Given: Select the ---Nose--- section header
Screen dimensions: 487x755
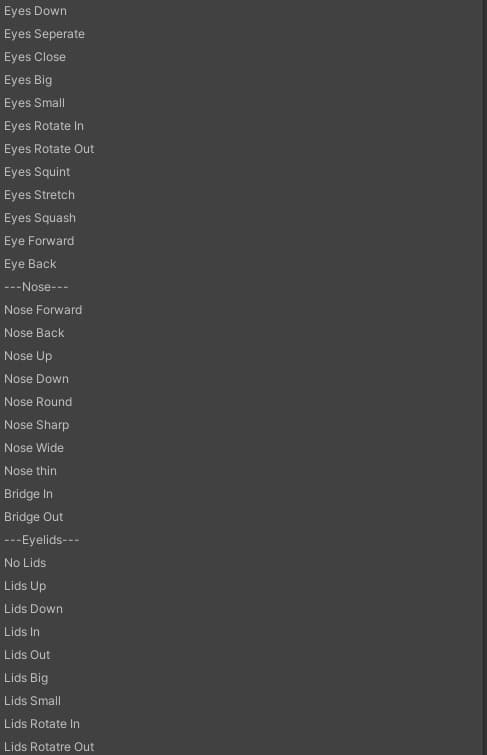Looking at the screenshot, I should click(x=36, y=287).
